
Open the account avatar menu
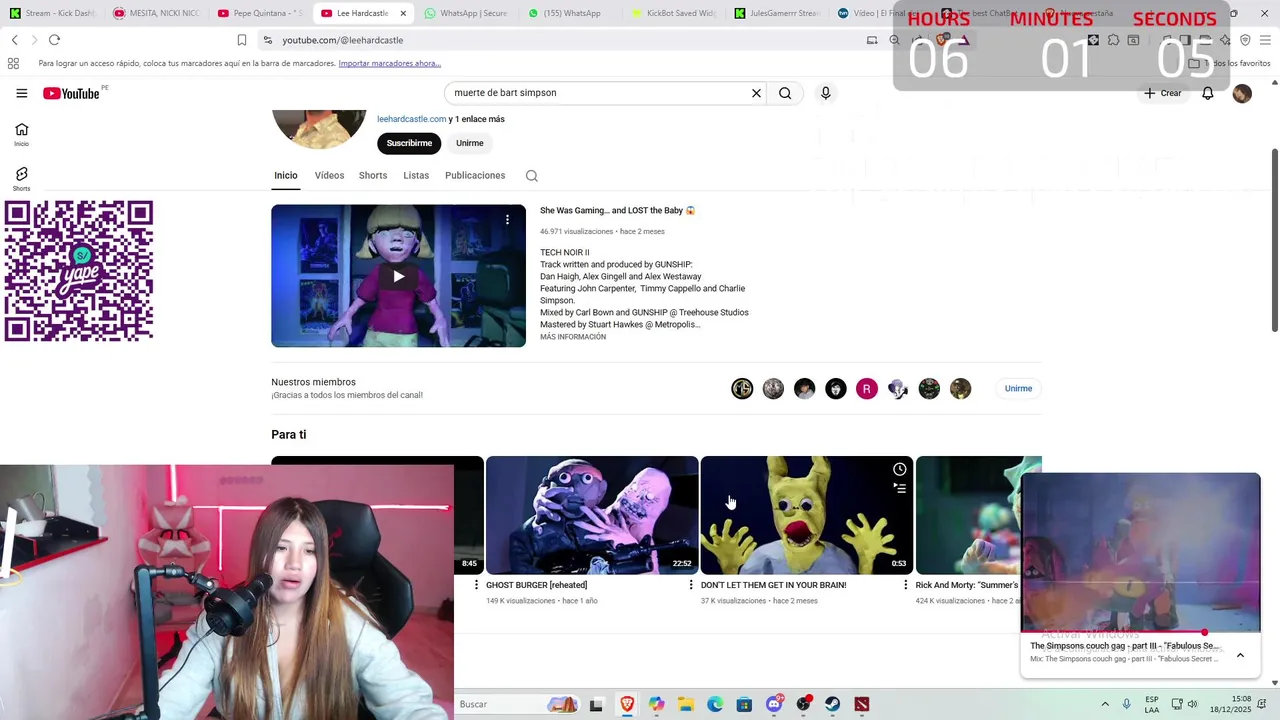coord(1242,93)
